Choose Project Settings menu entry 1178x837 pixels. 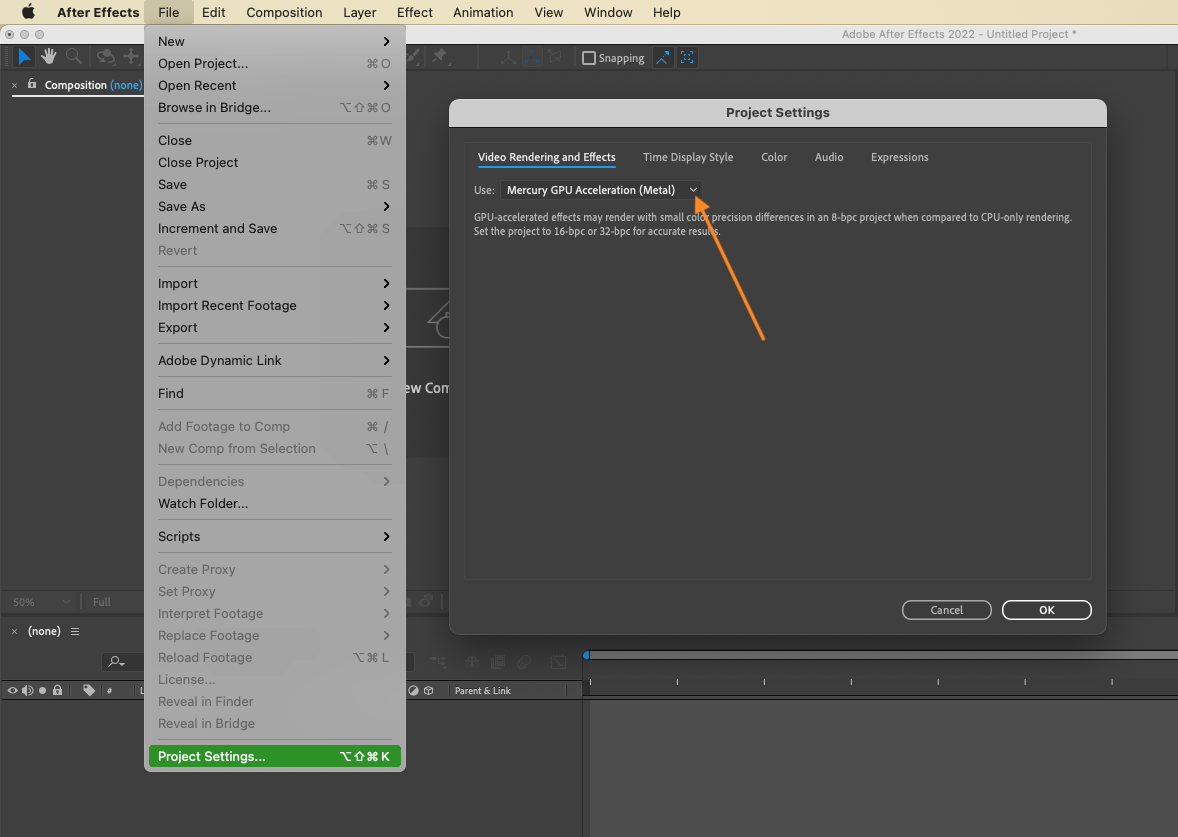(274, 757)
